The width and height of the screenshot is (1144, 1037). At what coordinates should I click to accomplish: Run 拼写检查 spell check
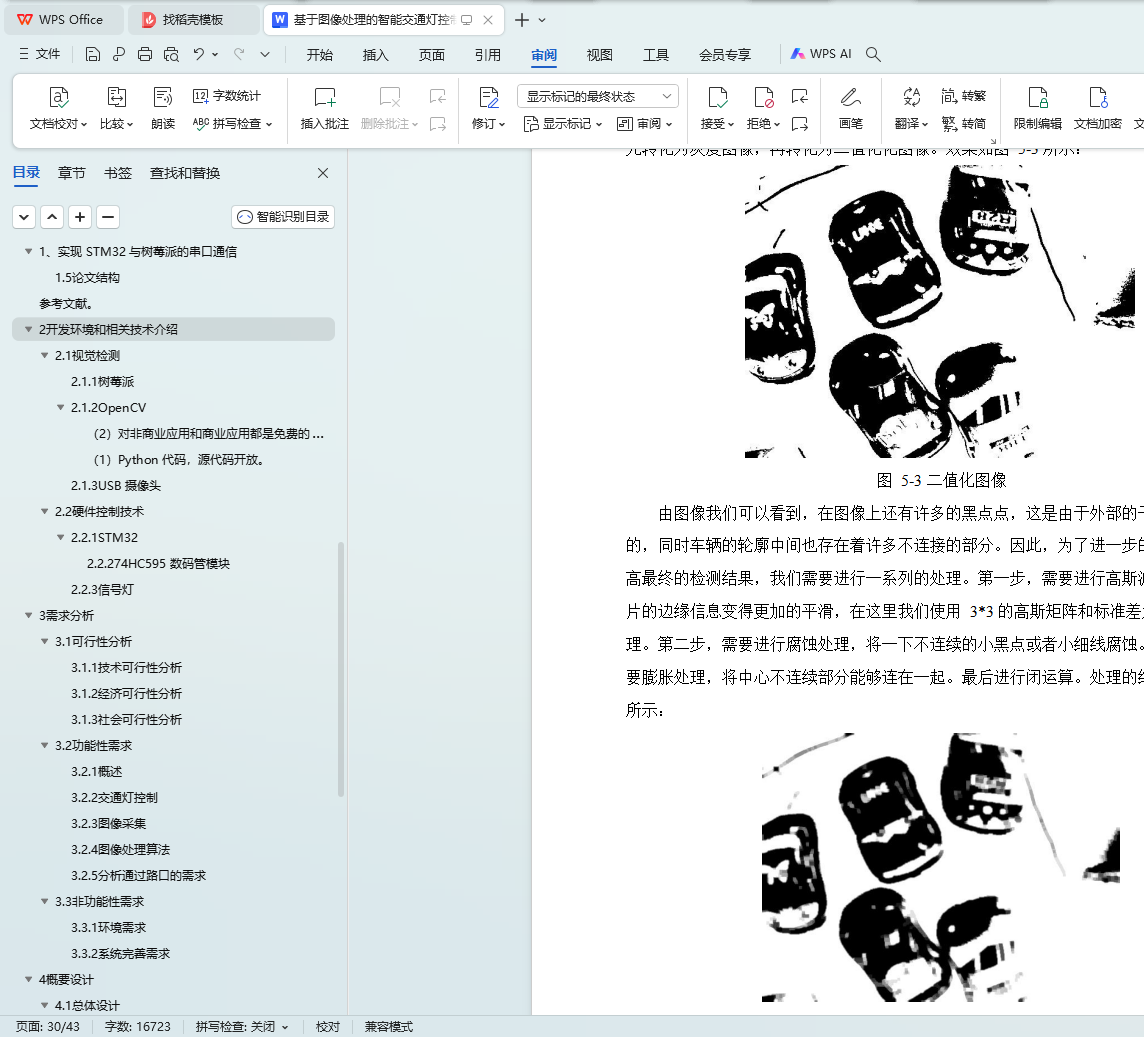point(233,123)
